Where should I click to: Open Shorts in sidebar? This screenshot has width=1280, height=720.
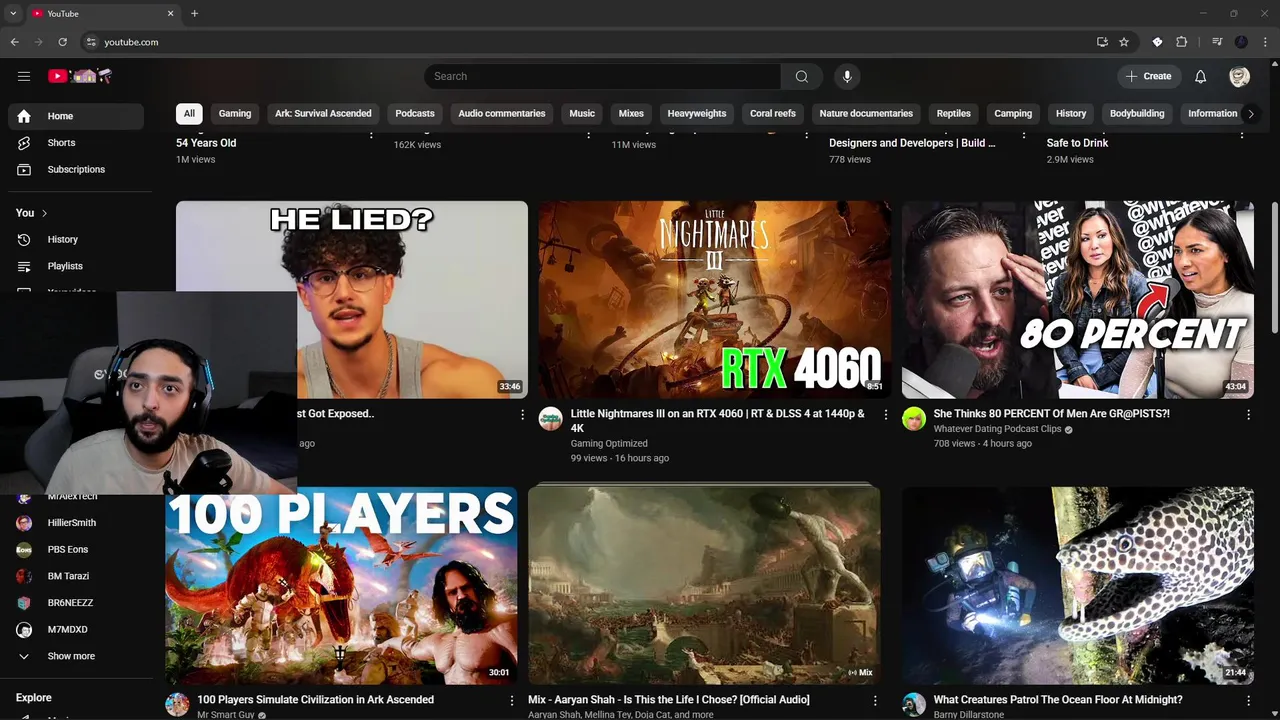tap(76, 143)
